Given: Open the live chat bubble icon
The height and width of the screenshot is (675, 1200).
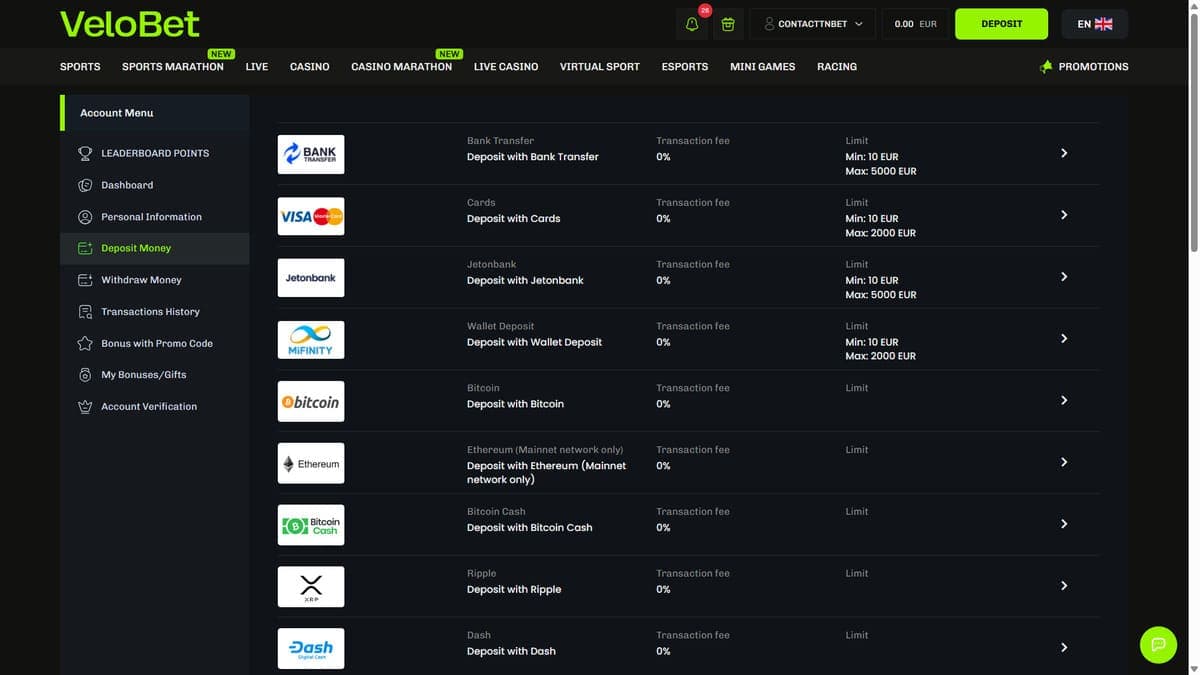Looking at the screenshot, I should (x=1158, y=644).
